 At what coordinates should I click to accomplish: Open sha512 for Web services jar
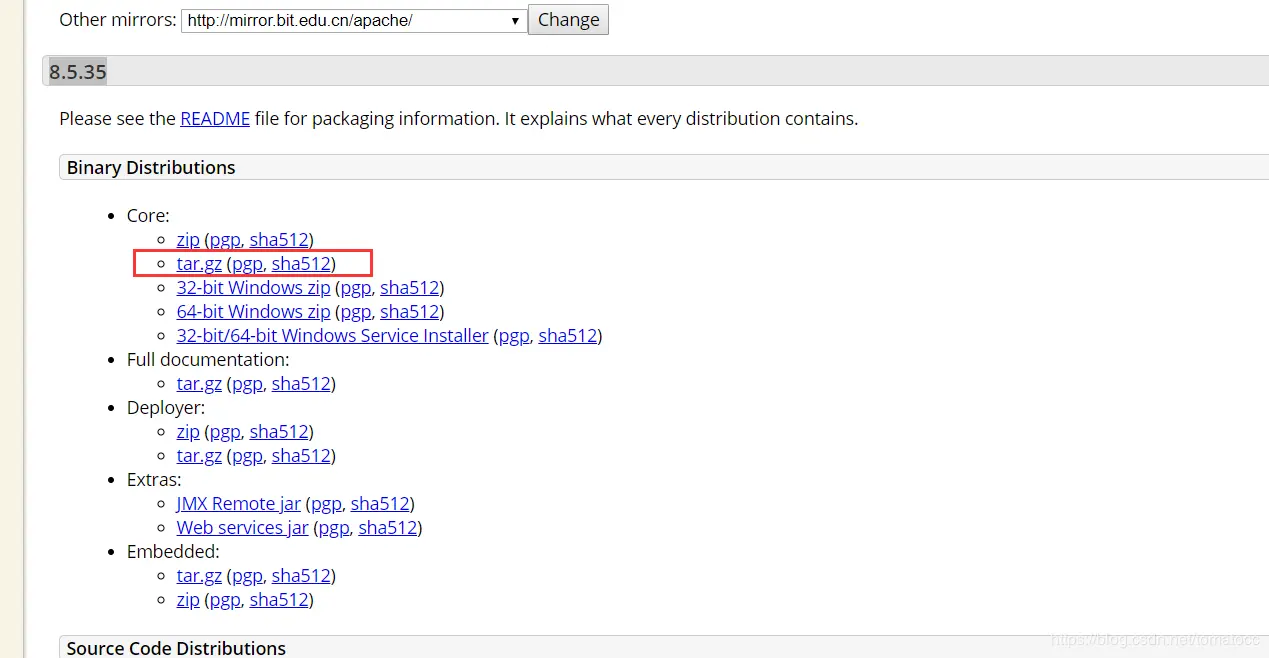pos(387,528)
